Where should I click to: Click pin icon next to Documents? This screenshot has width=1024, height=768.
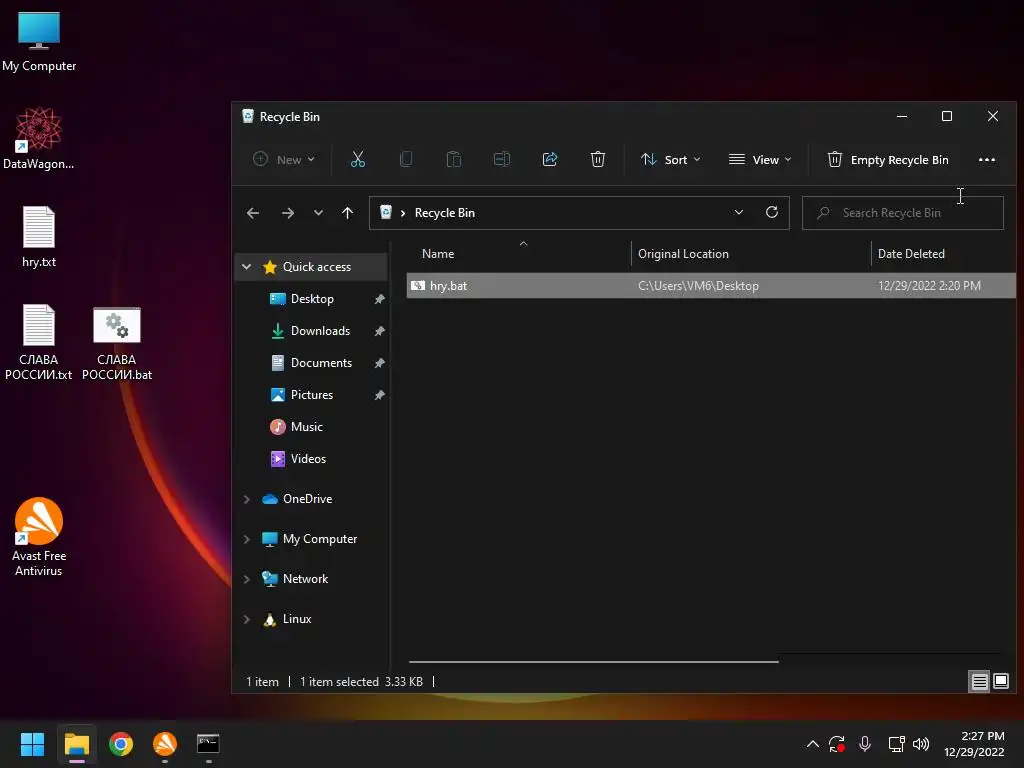(379, 363)
